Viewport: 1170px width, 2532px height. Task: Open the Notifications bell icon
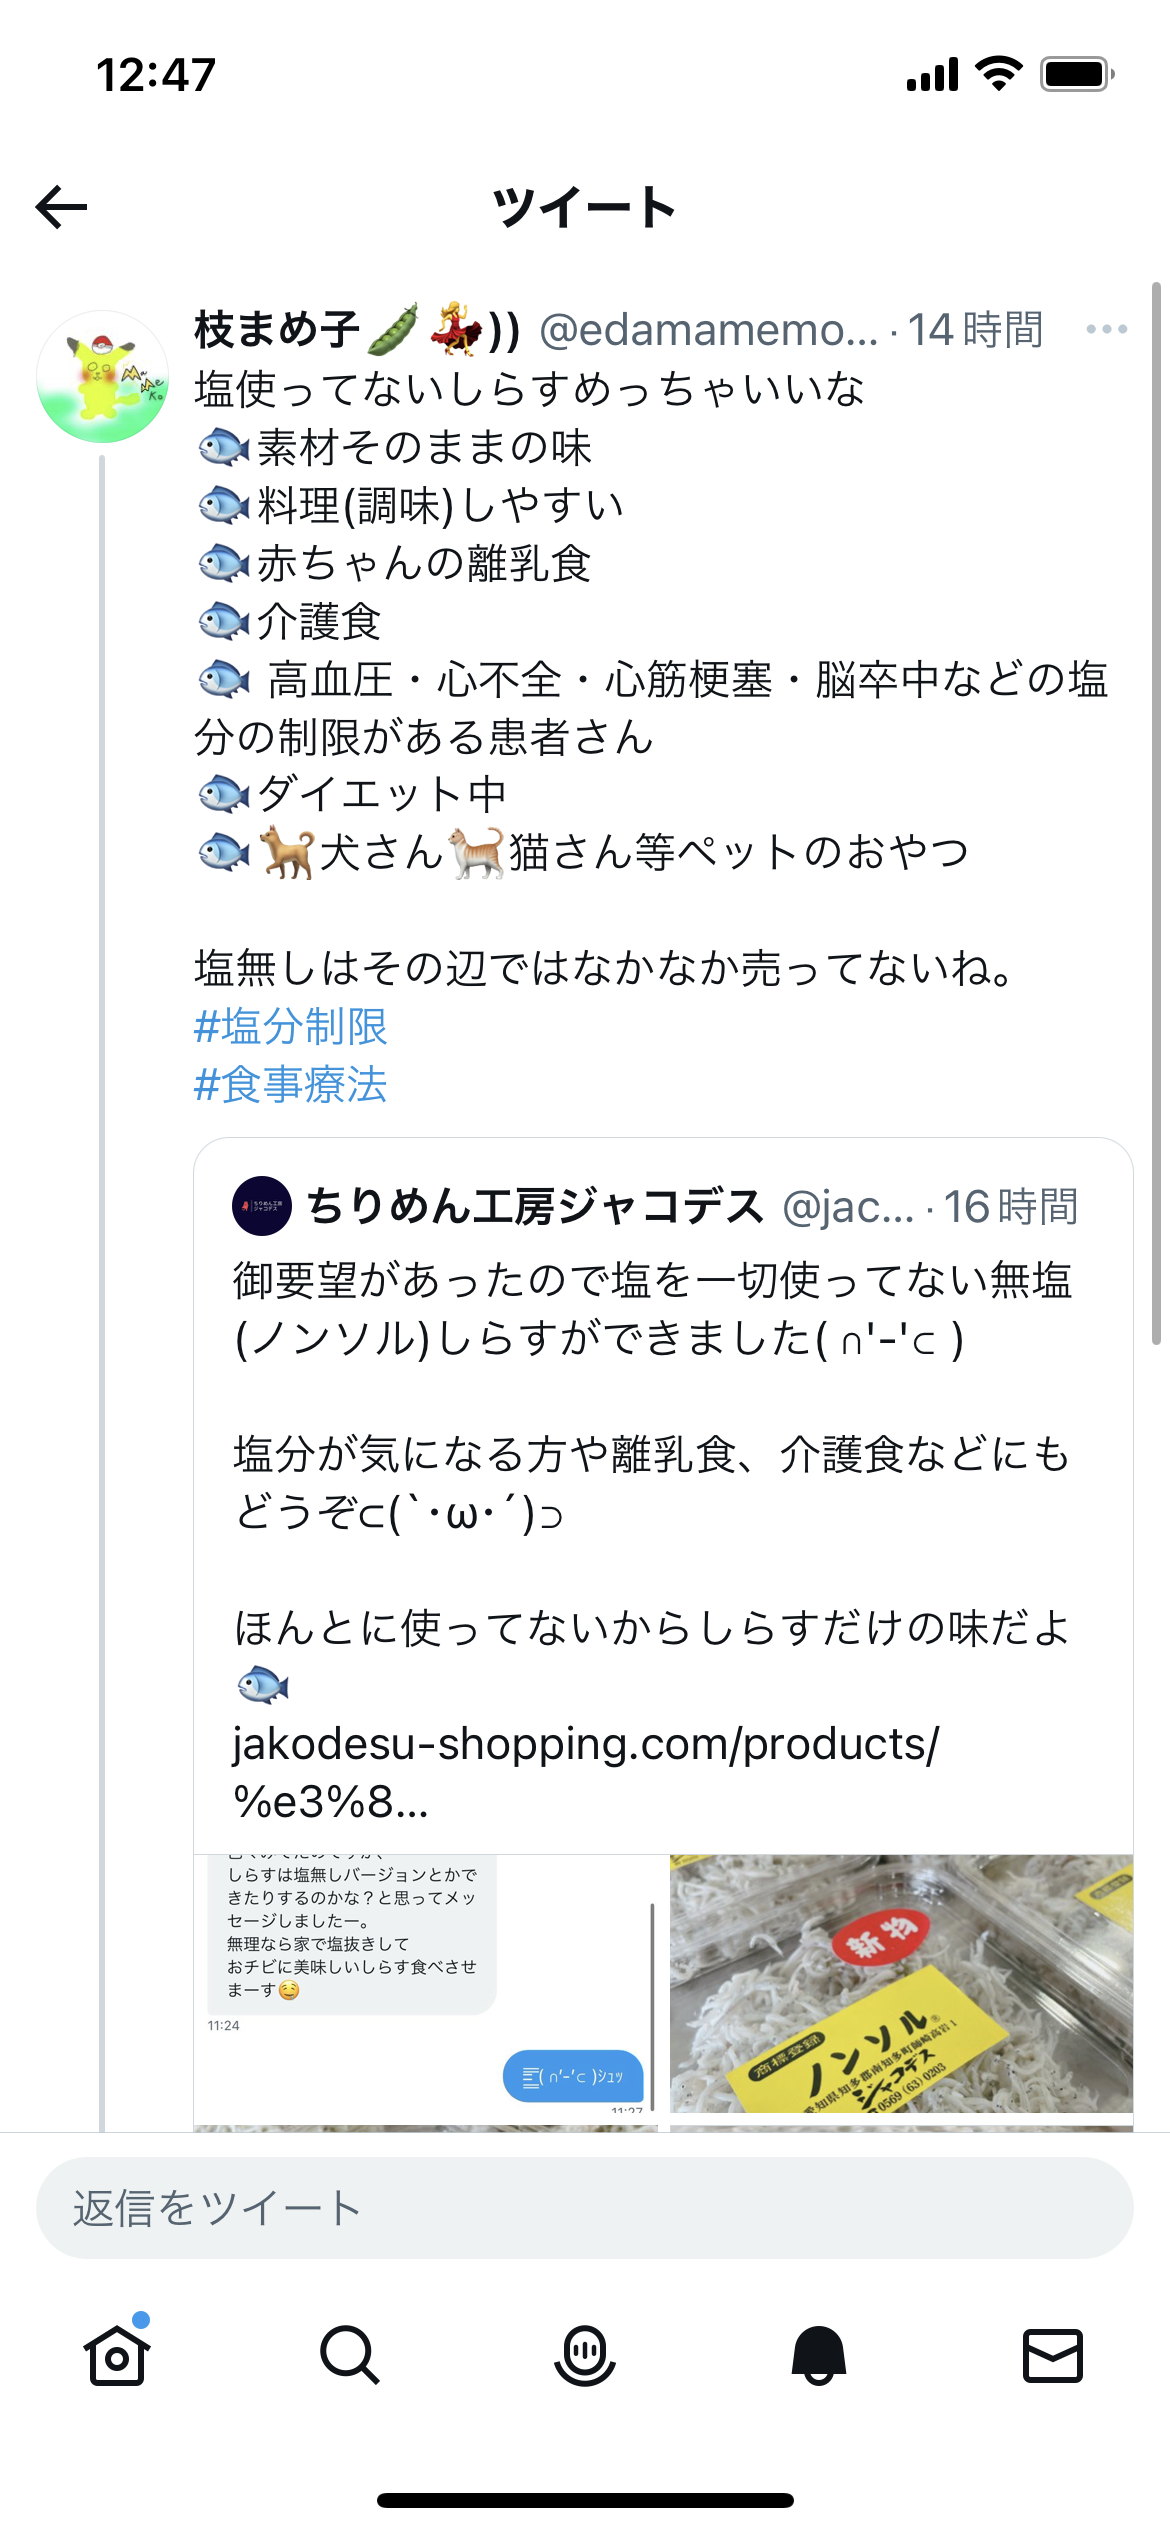click(x=819, y=2355)
